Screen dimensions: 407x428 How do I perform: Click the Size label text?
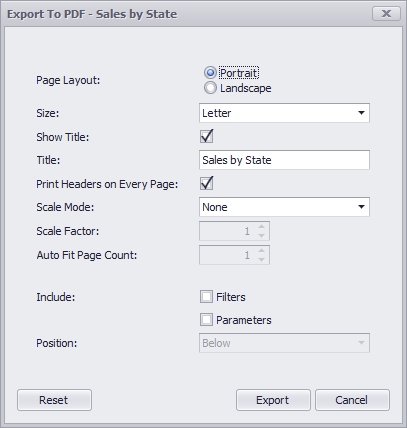[47, 113]
